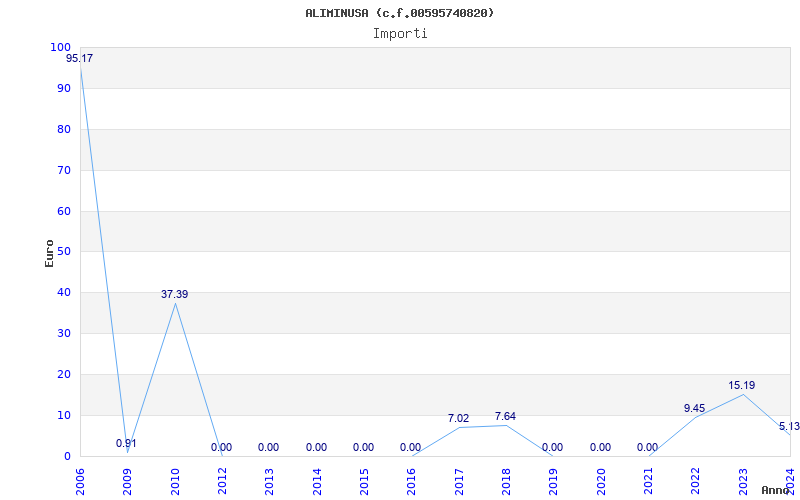Click the 2018 year axis label

pos(506,482)
